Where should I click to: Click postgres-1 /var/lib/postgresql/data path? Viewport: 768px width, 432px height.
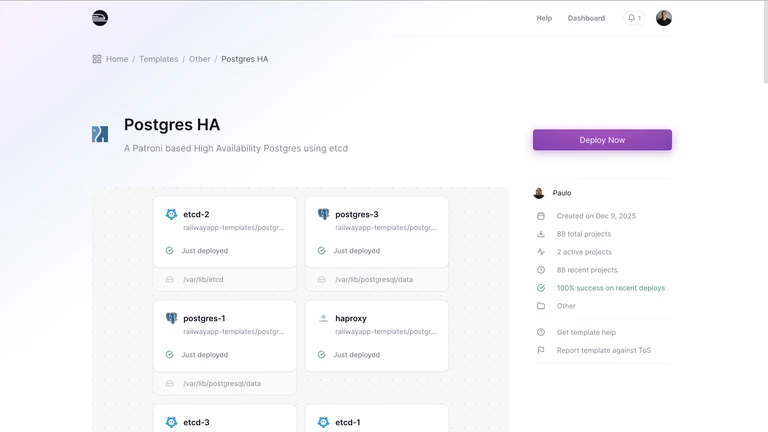222,383
